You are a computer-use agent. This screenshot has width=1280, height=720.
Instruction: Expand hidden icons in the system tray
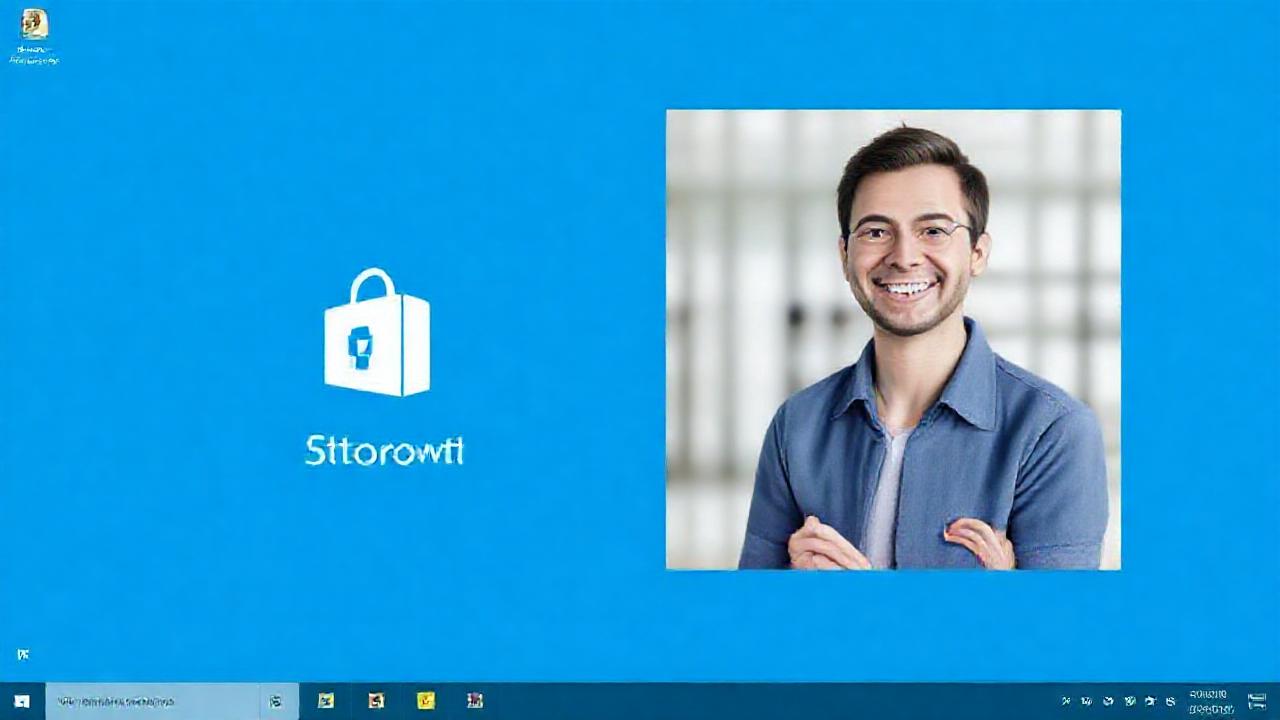tap(1068, 701)
